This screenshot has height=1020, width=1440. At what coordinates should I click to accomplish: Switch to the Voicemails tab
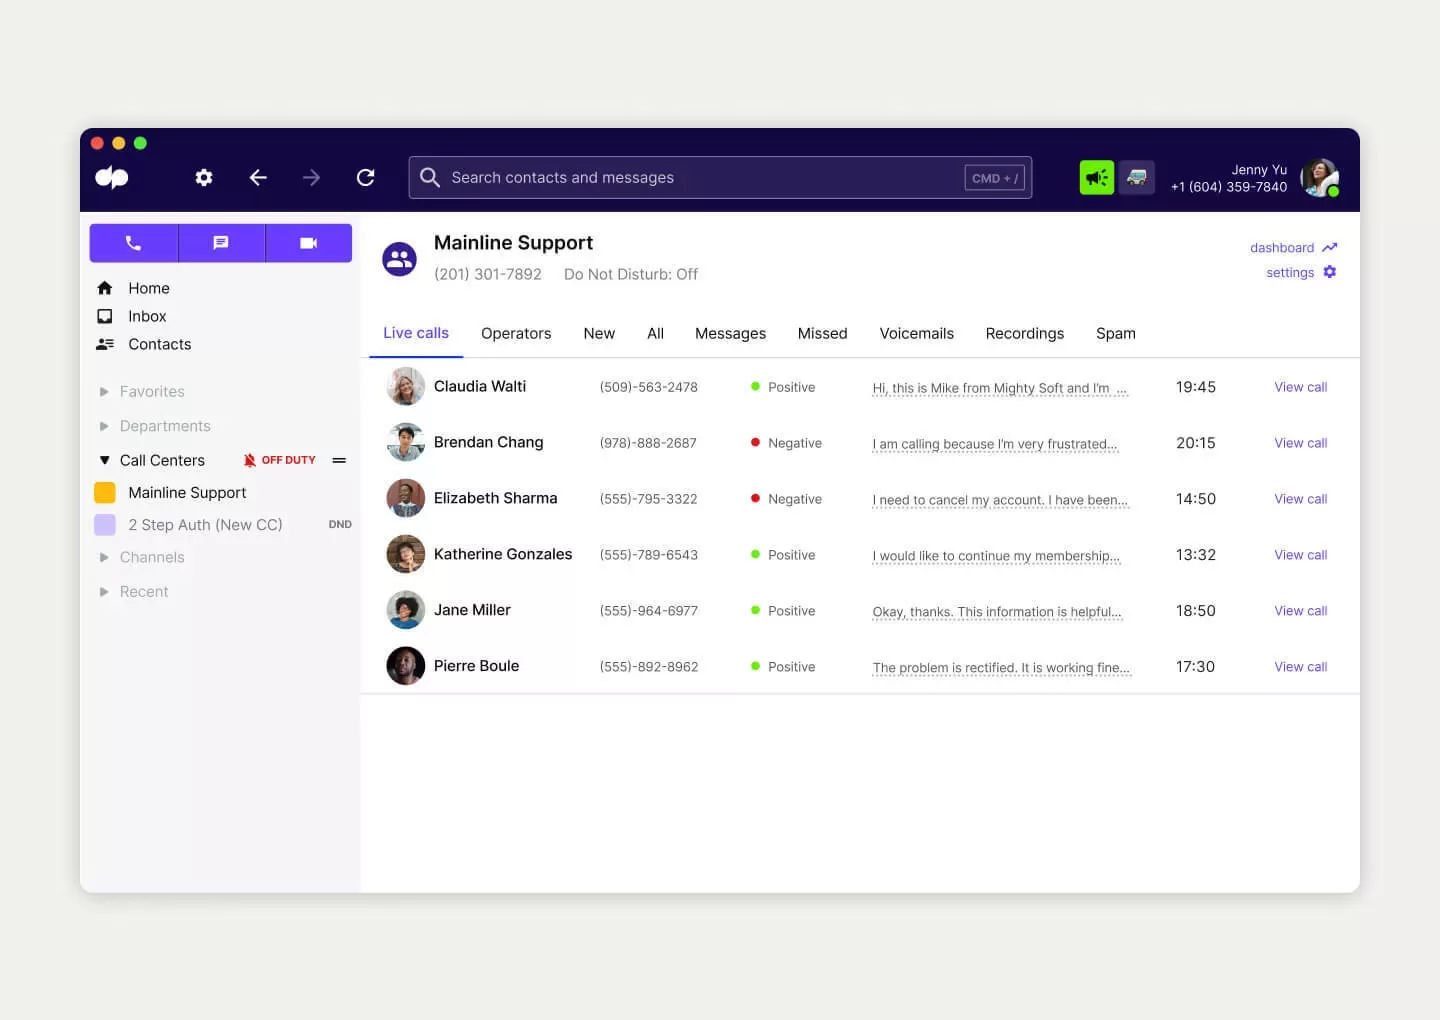click(916, 333)
